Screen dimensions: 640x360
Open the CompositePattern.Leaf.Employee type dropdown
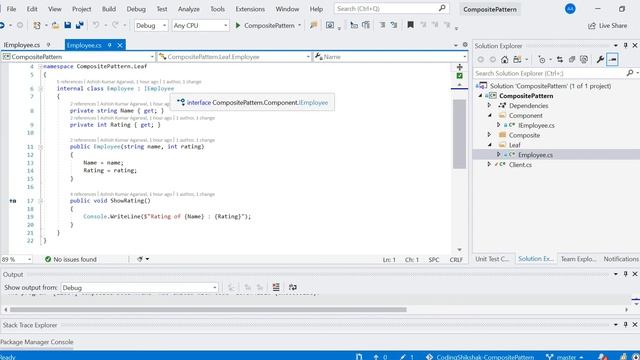click(x=235, y=57)
